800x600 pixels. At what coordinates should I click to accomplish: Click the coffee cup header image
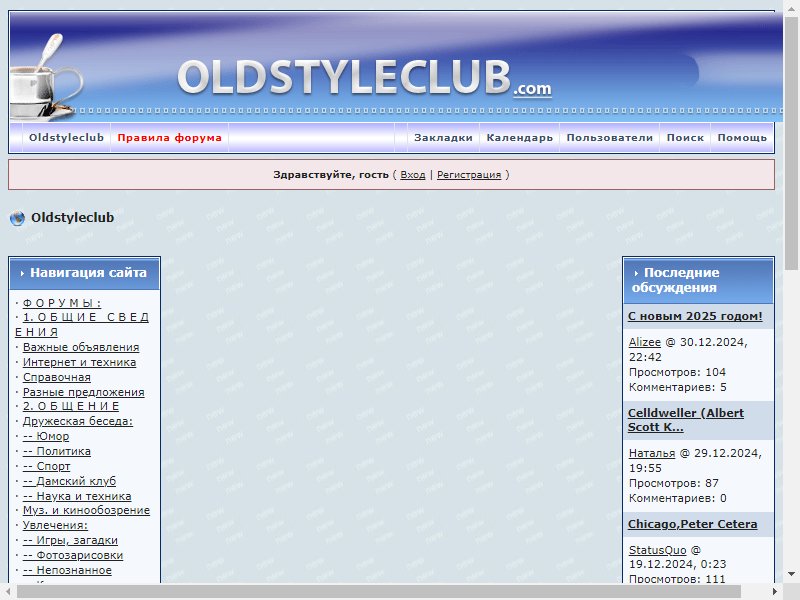click(45, 77)
